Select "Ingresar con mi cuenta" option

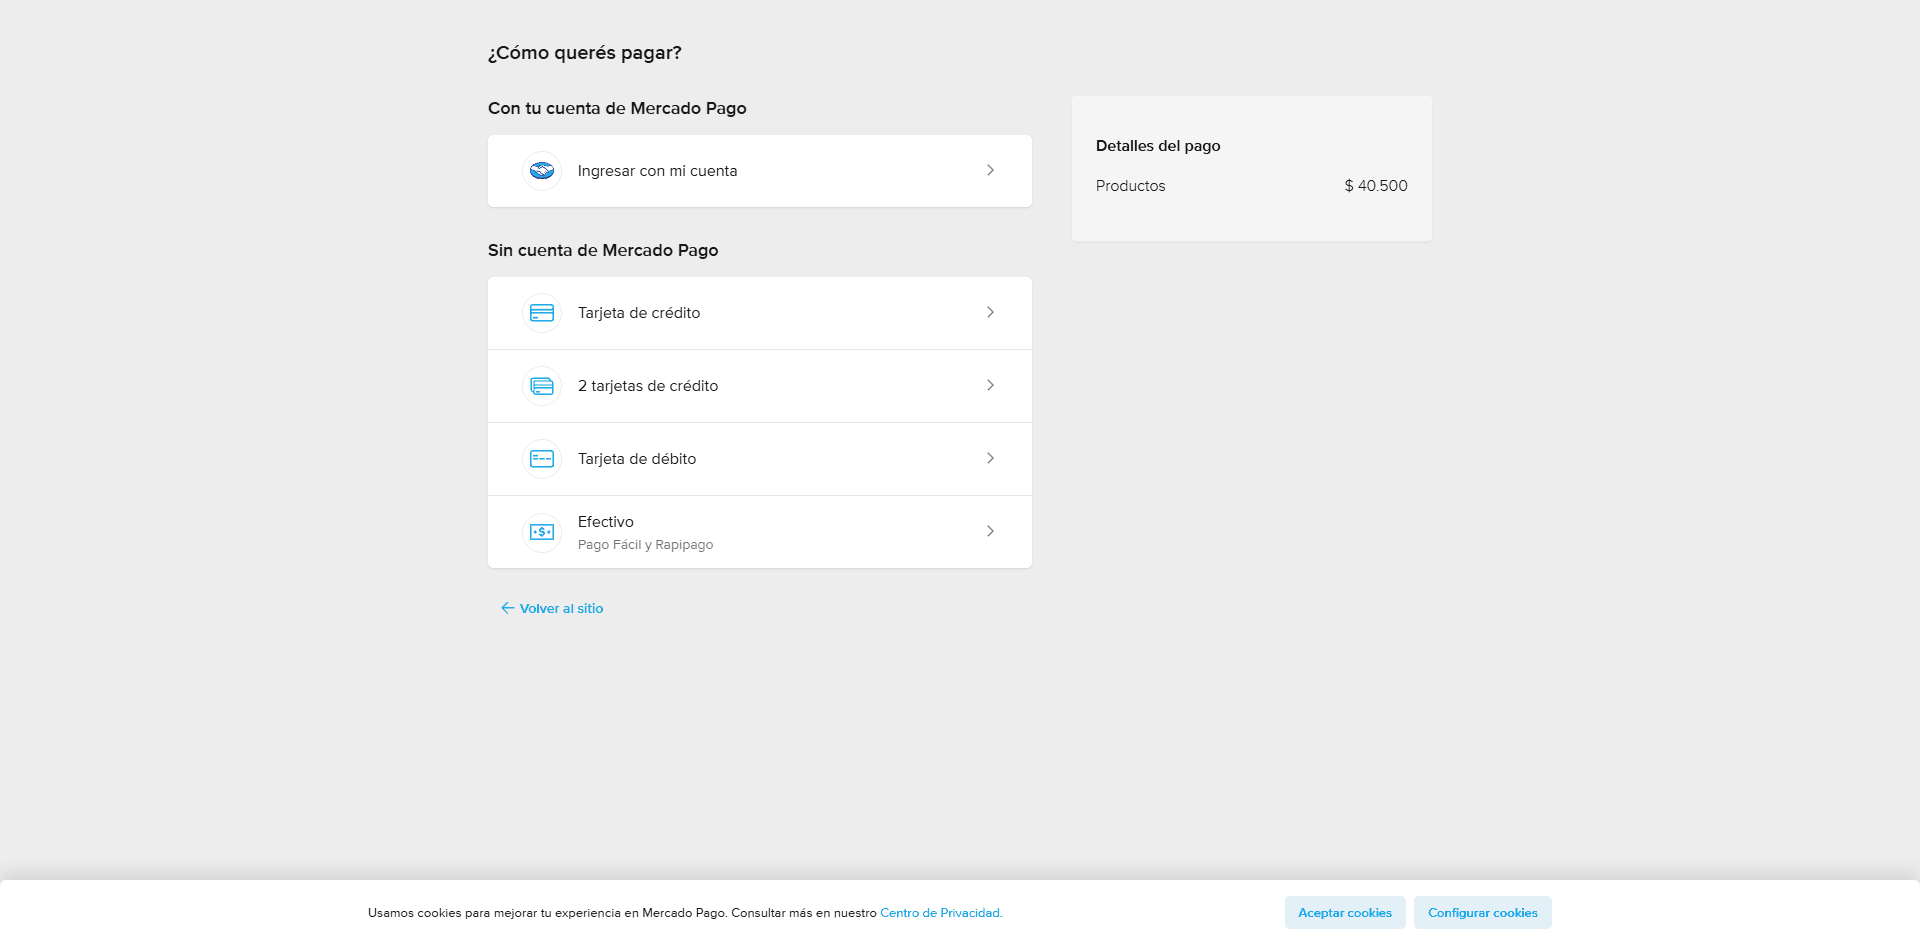tap(657, 171)
